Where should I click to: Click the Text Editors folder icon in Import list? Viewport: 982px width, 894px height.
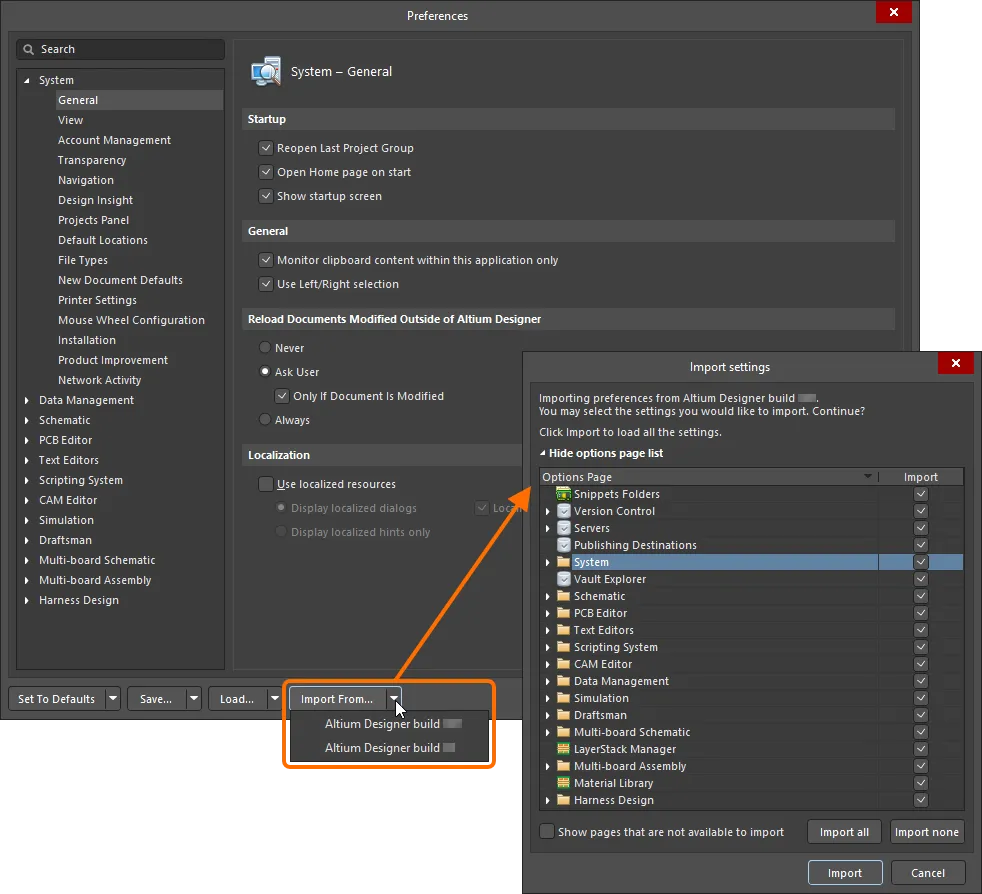[563, 629]
